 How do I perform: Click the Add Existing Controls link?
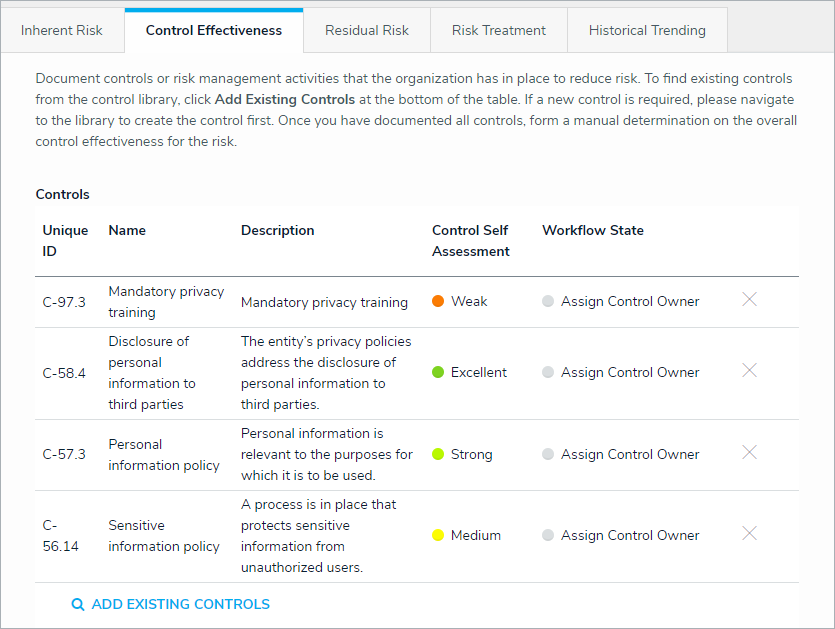coord(181,604)
